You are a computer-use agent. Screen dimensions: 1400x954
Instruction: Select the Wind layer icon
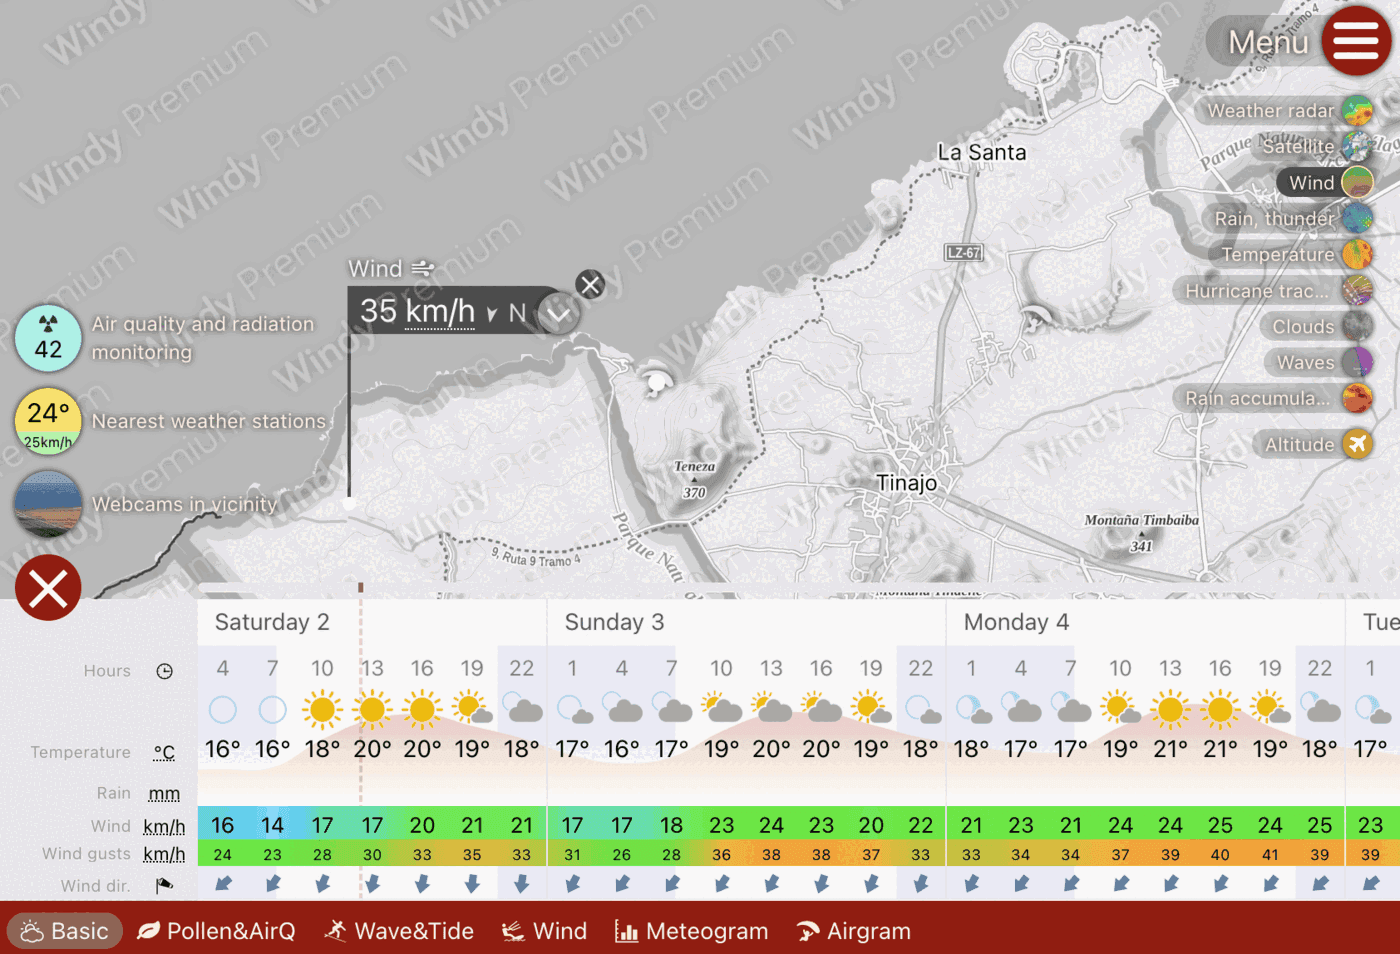coord(1357,183)
